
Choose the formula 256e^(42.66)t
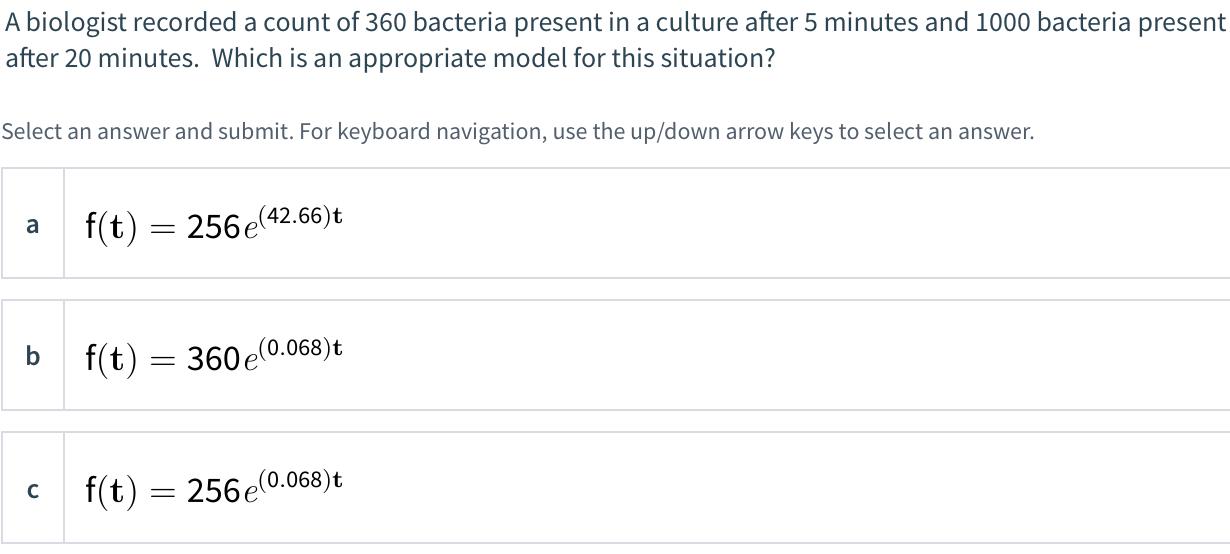point(214,224)
